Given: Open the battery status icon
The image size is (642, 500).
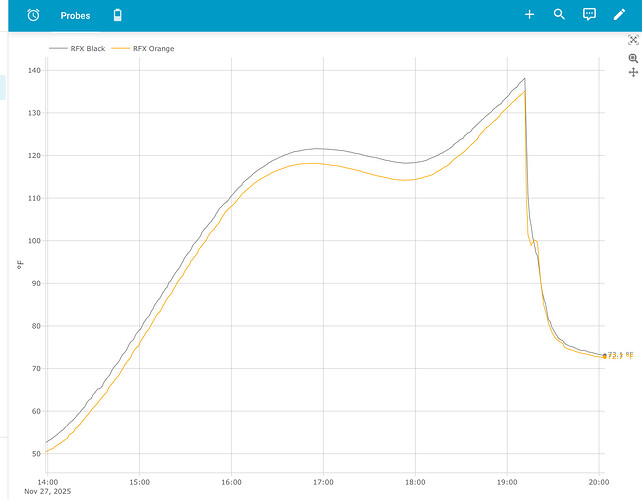Looking at the screenshot, I should tap(118, 15).
